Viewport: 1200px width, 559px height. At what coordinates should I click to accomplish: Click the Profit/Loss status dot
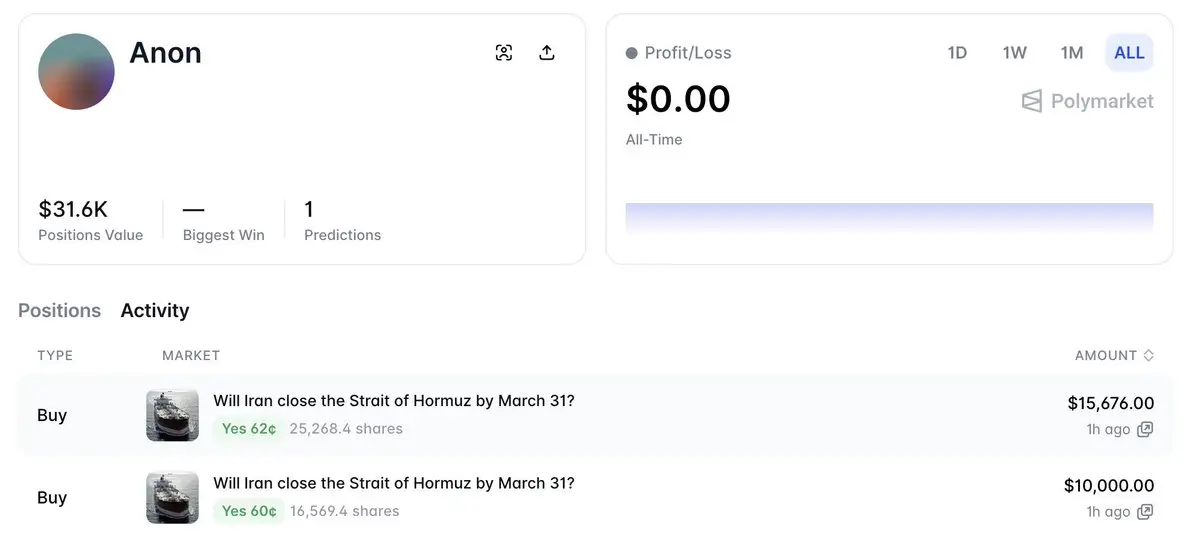point(632,53)
